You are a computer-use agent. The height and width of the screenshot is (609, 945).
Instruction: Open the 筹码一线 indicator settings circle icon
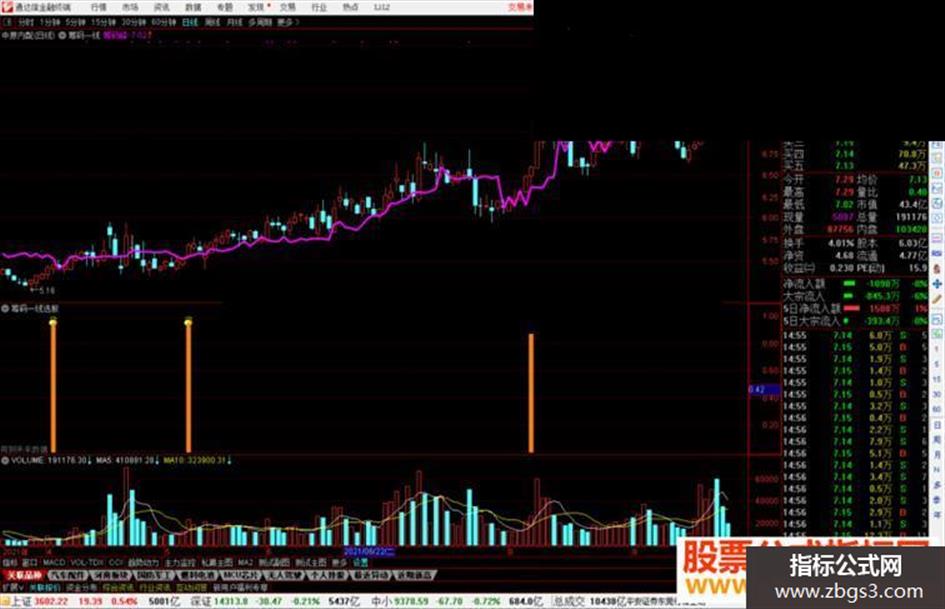[x=62, y=35]
